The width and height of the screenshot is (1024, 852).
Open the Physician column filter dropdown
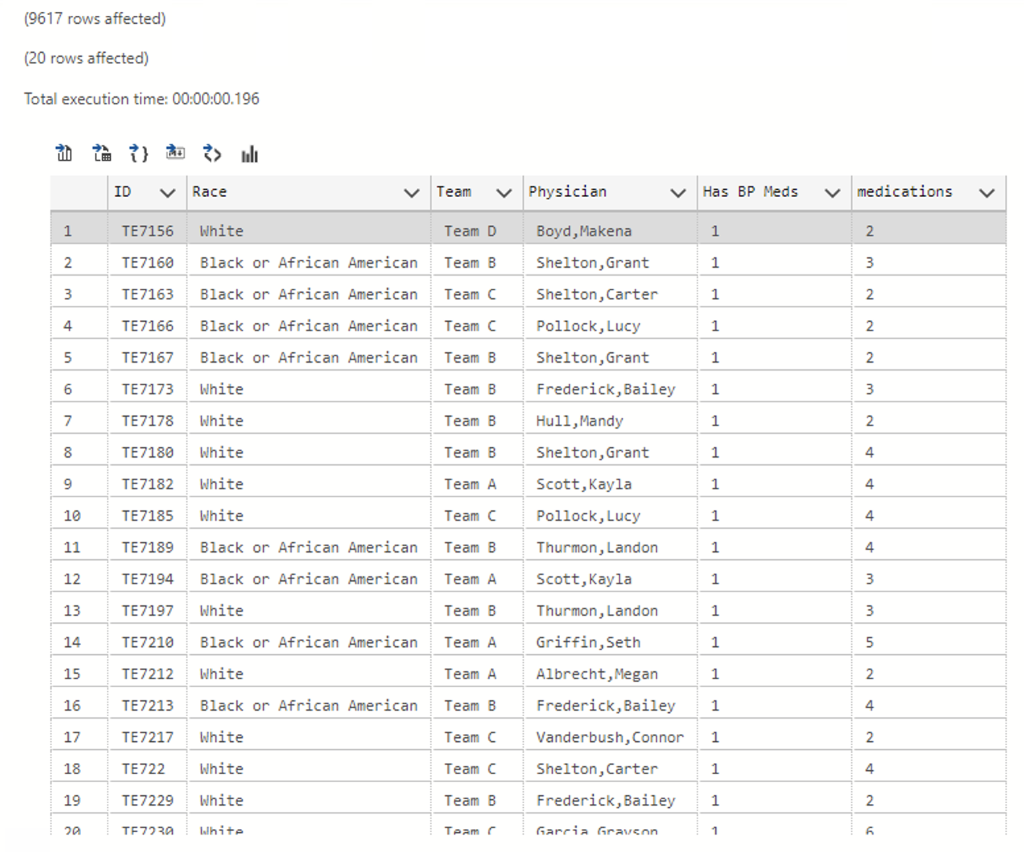click(679, 193)
